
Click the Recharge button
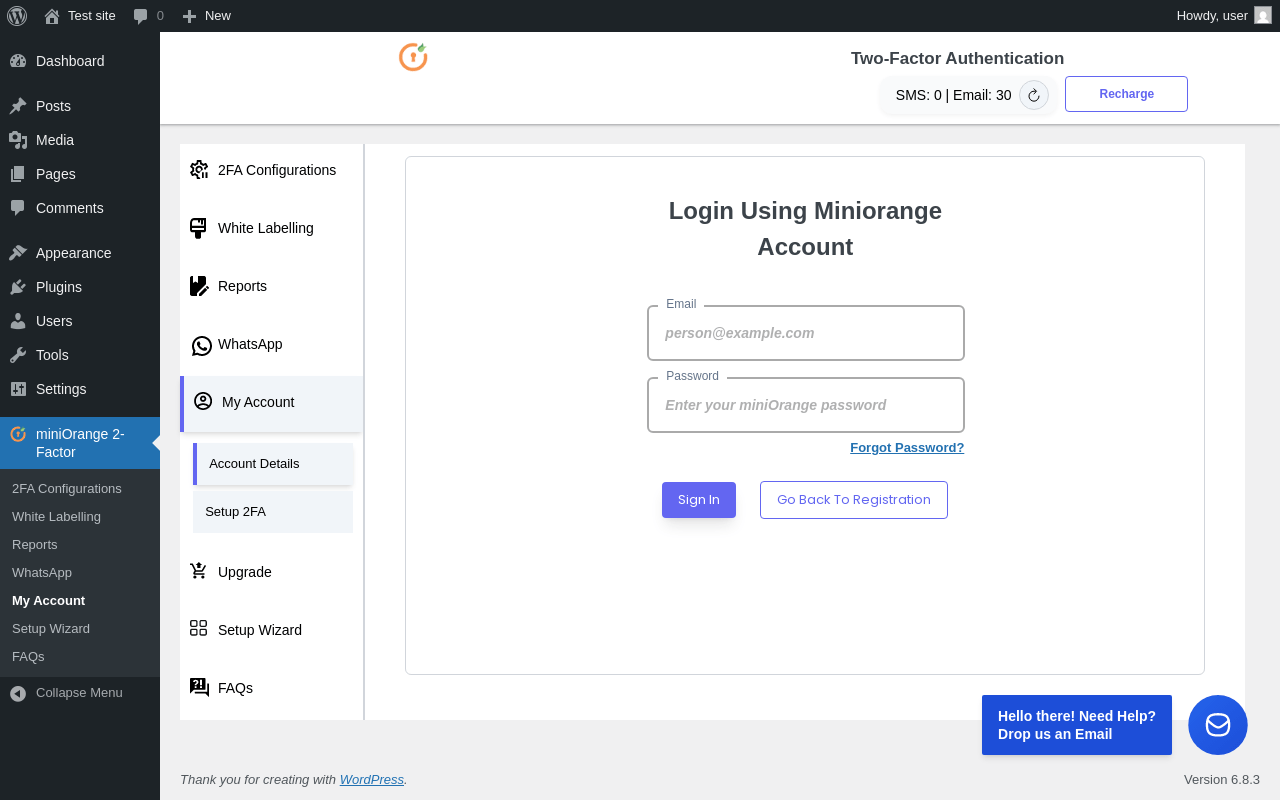pos(1126,94)
